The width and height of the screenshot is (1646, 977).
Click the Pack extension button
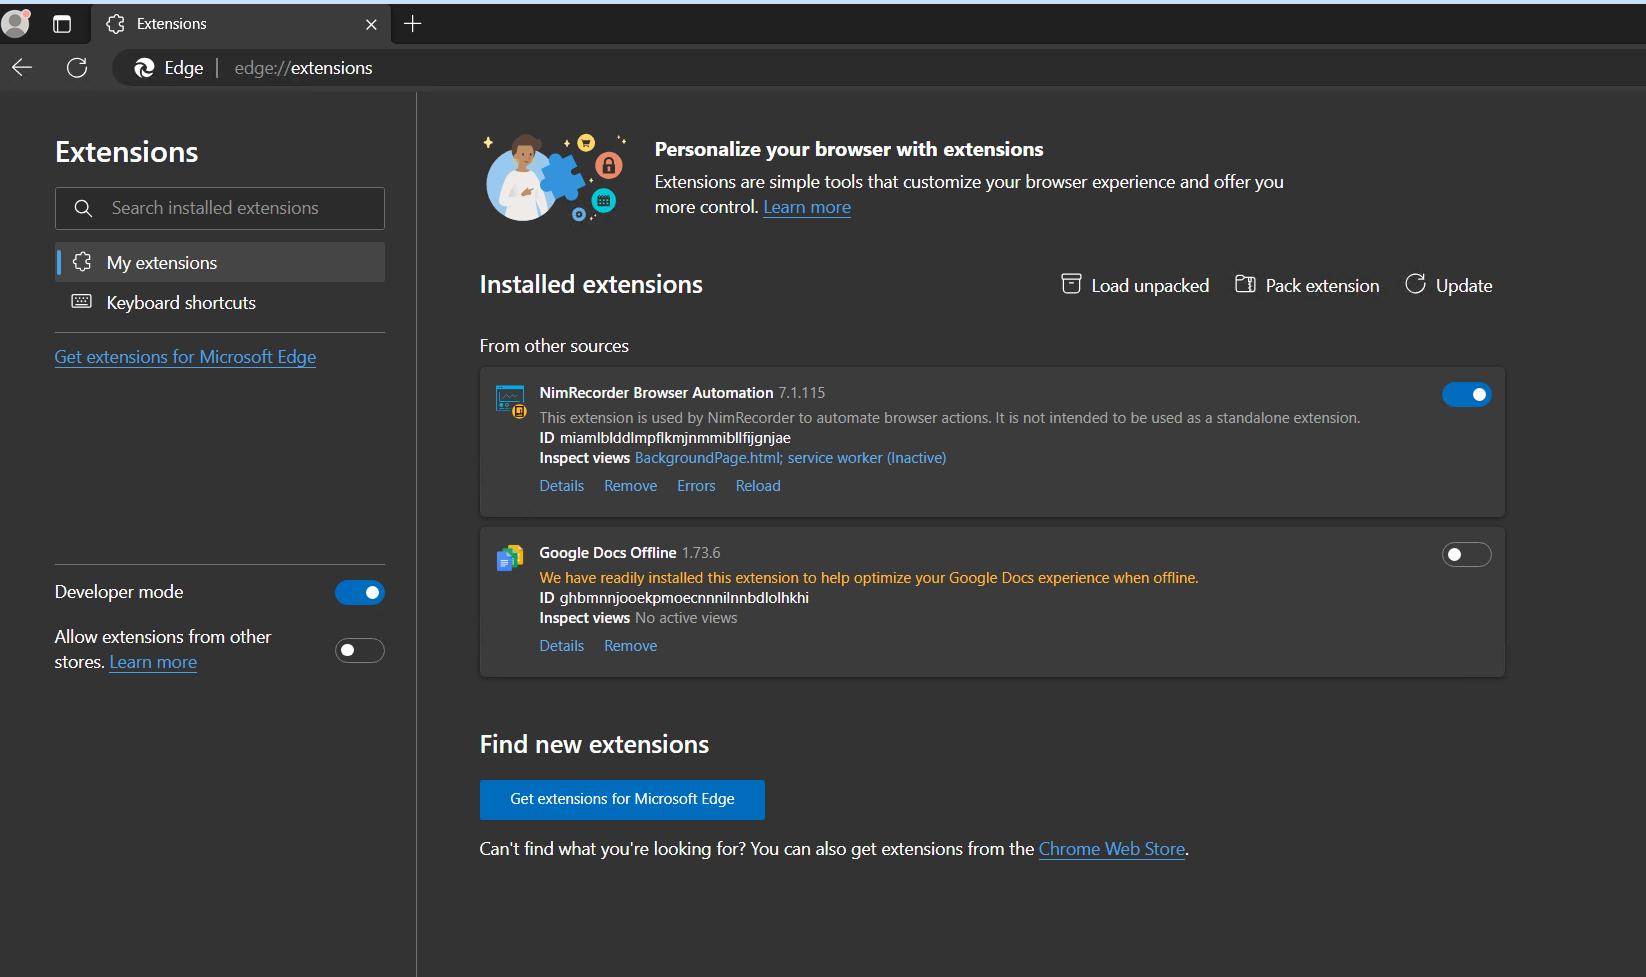(1307, 286)
